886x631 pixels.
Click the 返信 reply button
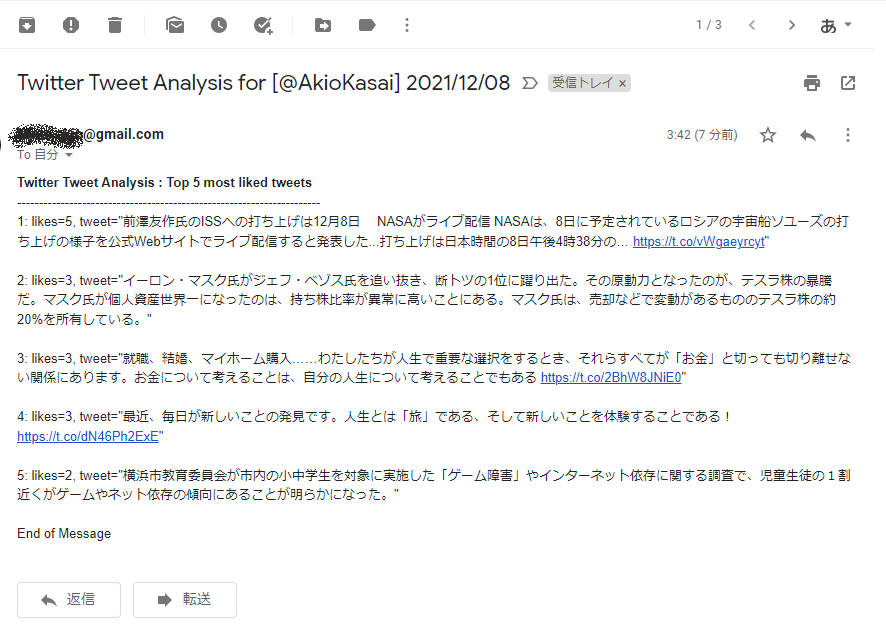69,599
